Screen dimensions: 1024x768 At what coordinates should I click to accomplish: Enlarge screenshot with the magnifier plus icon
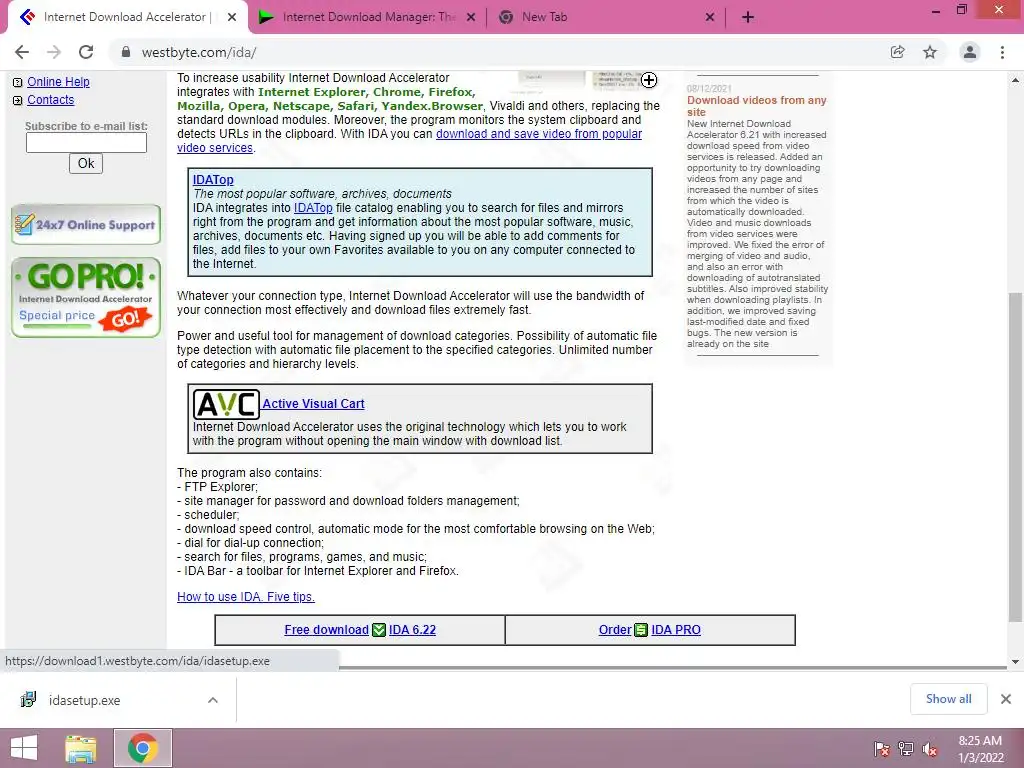click(648, 80)
